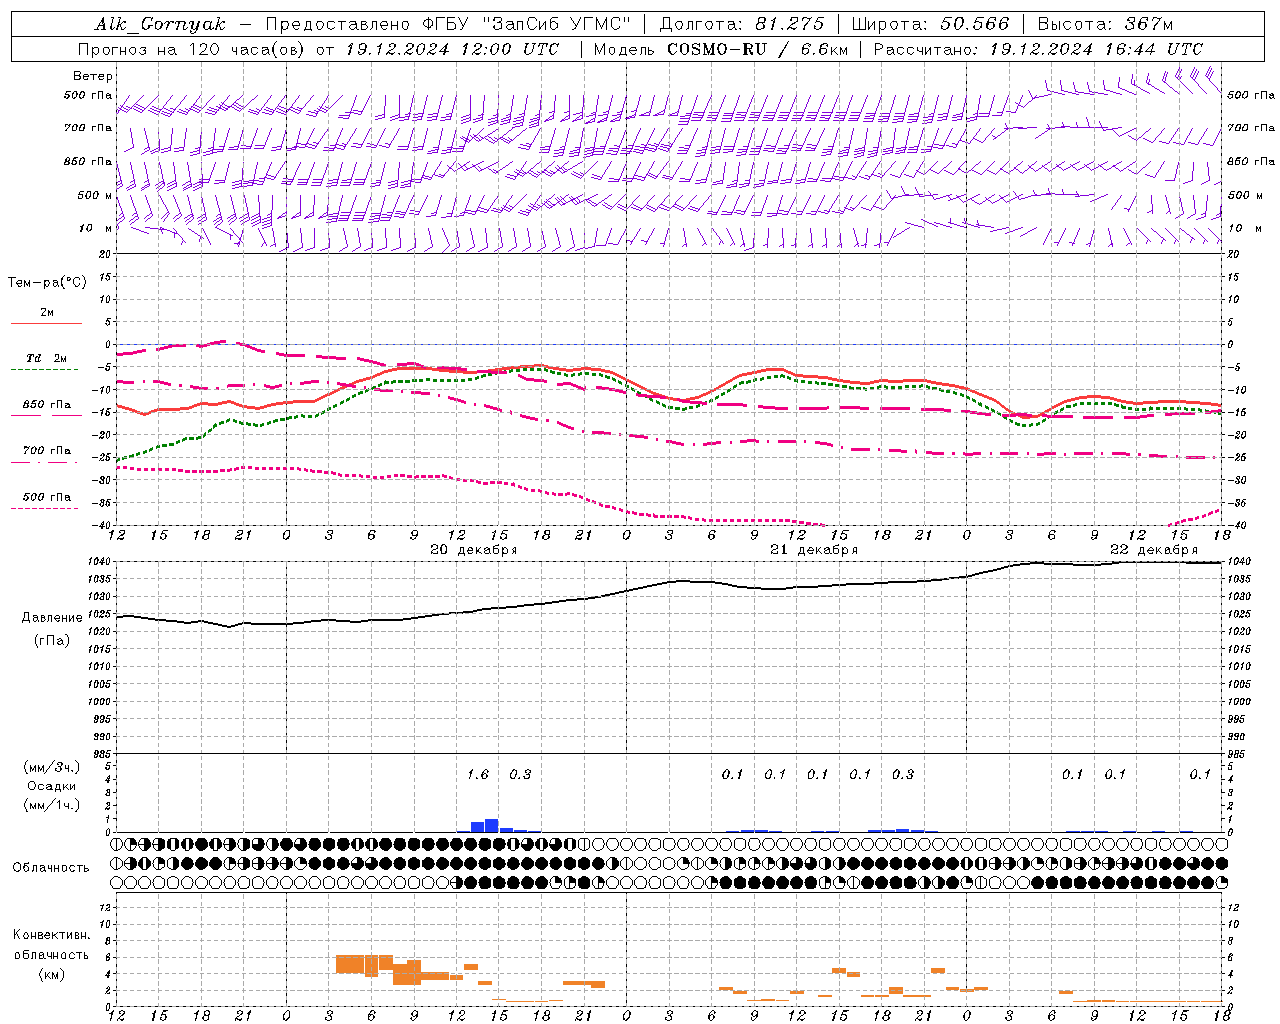The image size is (1280, 1024).
Task: Click the station name Alk_Gornyak
Action: click(160, 24)
